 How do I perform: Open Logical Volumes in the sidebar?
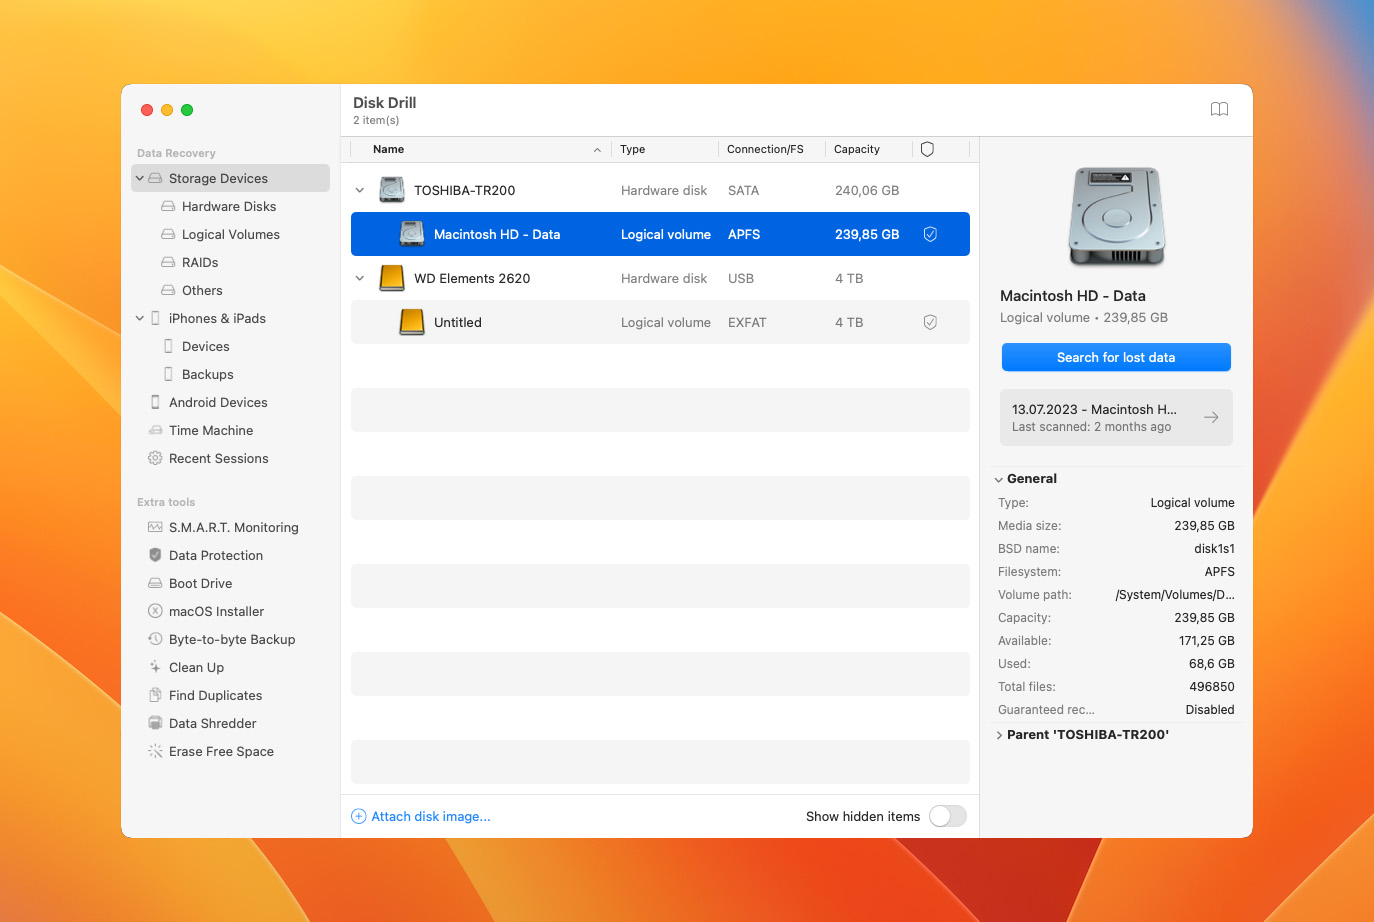click(x=231, y=234)
